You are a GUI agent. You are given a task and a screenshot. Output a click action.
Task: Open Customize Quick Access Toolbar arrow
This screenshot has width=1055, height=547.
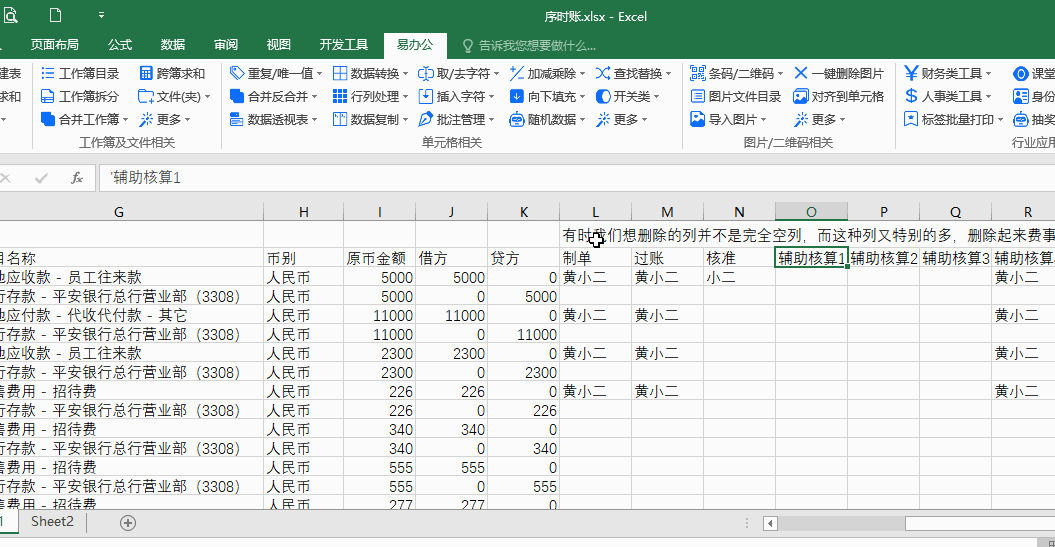pos(101,15)
